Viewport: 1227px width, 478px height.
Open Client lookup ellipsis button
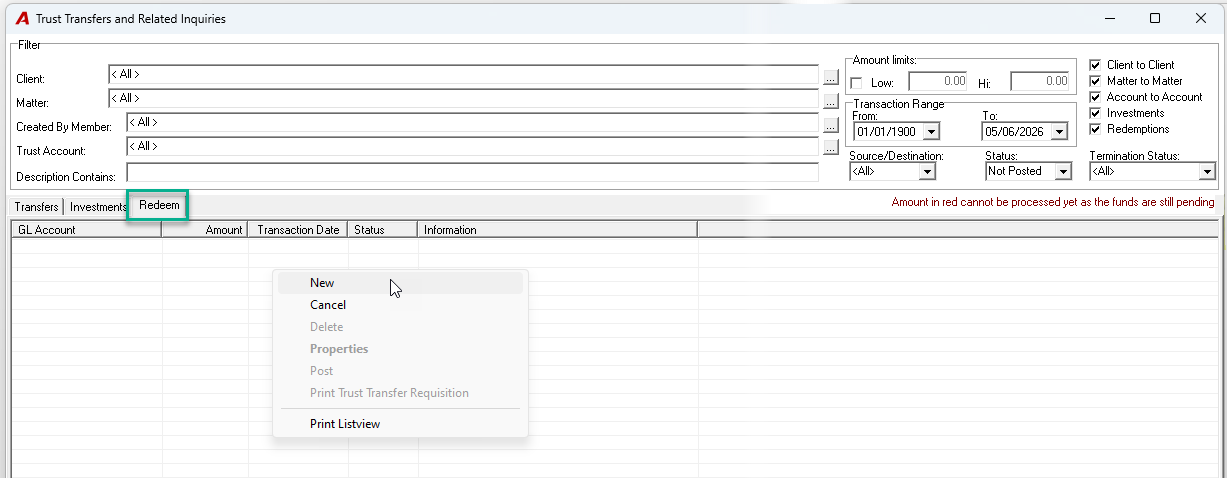tap(830, 76)
